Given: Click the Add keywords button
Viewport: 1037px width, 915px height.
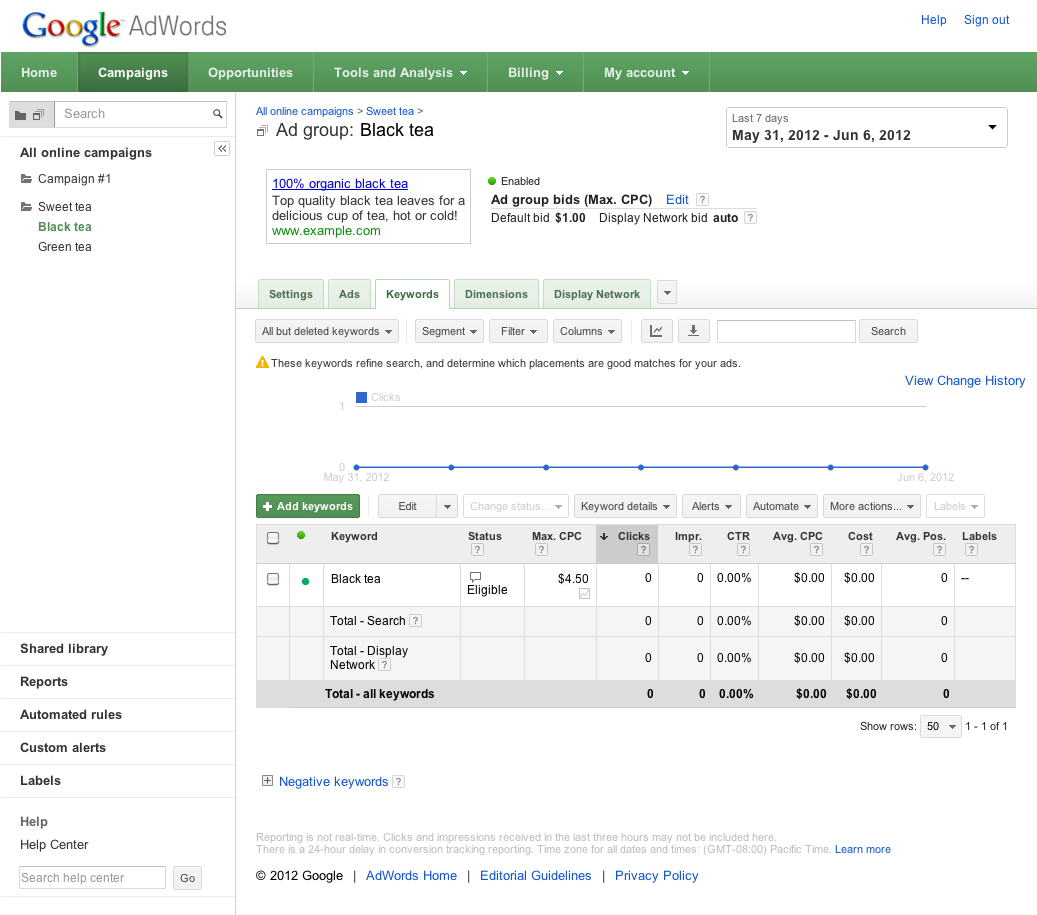Looking at the screenshot, I should click(308, 506).
